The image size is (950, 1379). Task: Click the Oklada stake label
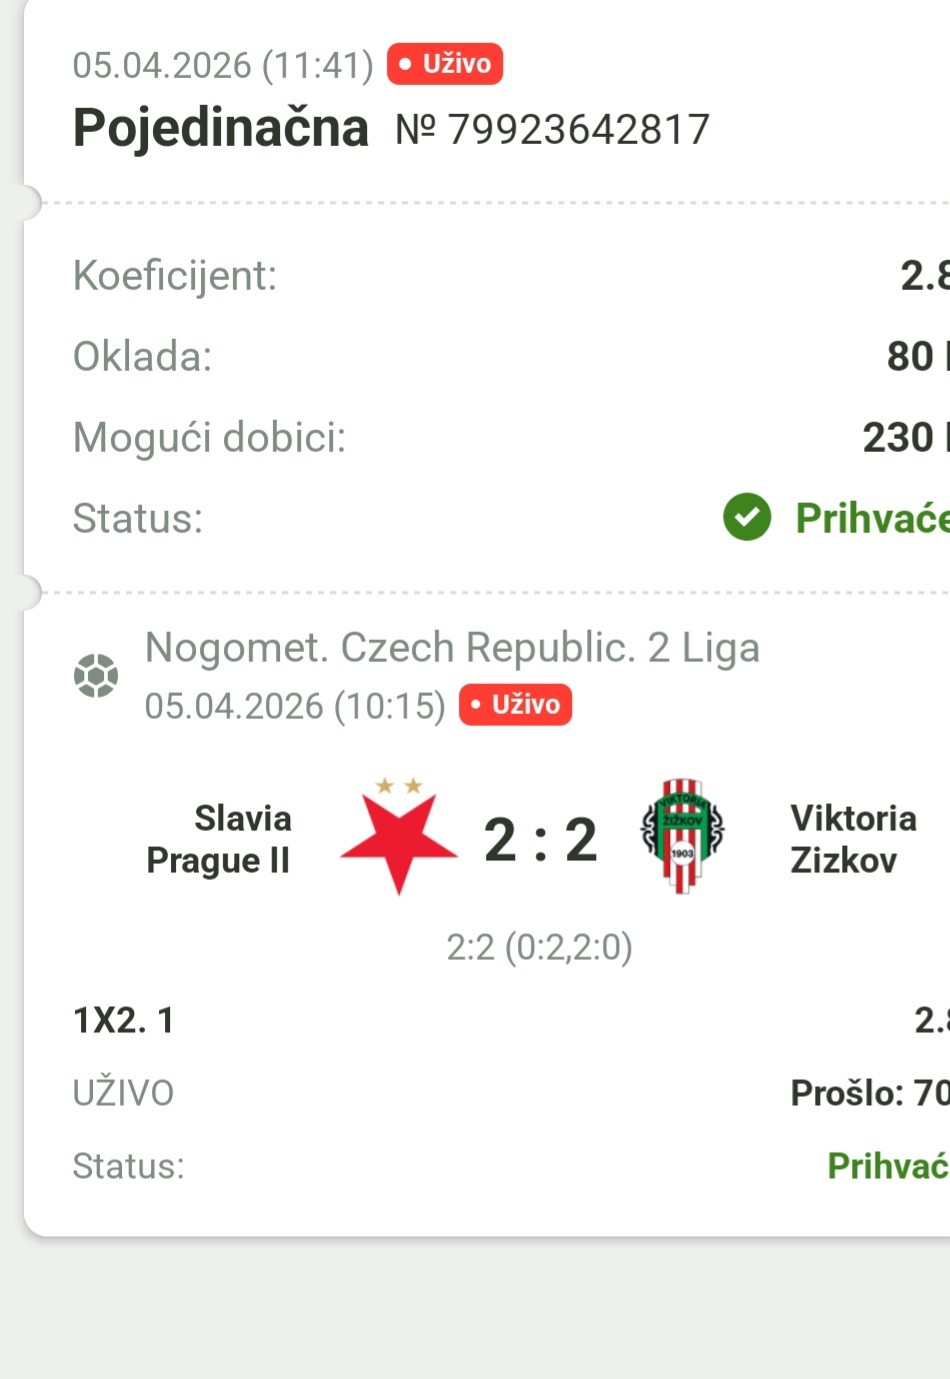[143, 356]
